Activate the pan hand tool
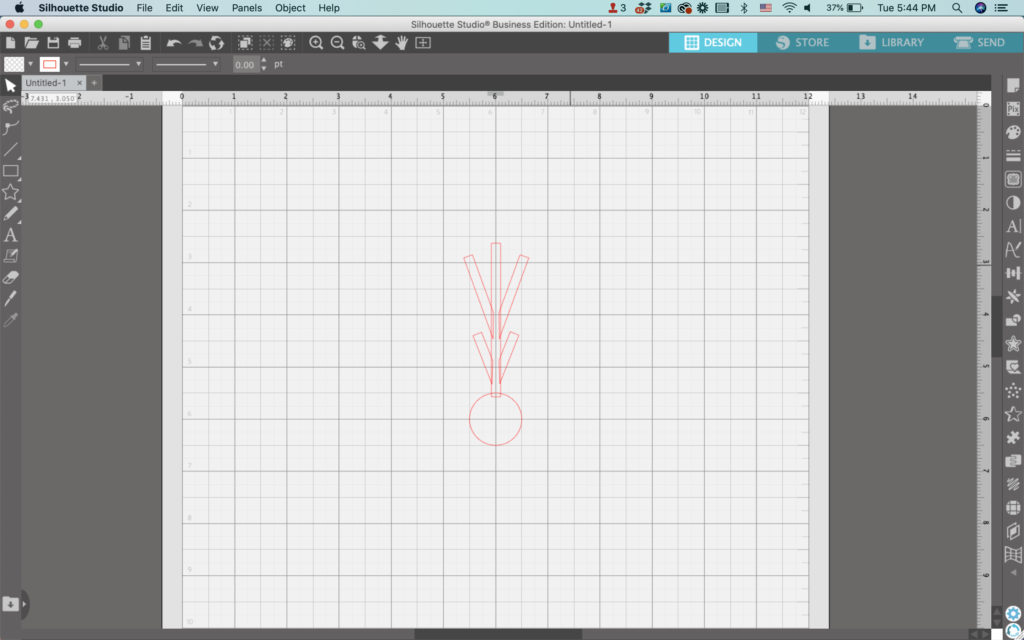 pos(402,43)
